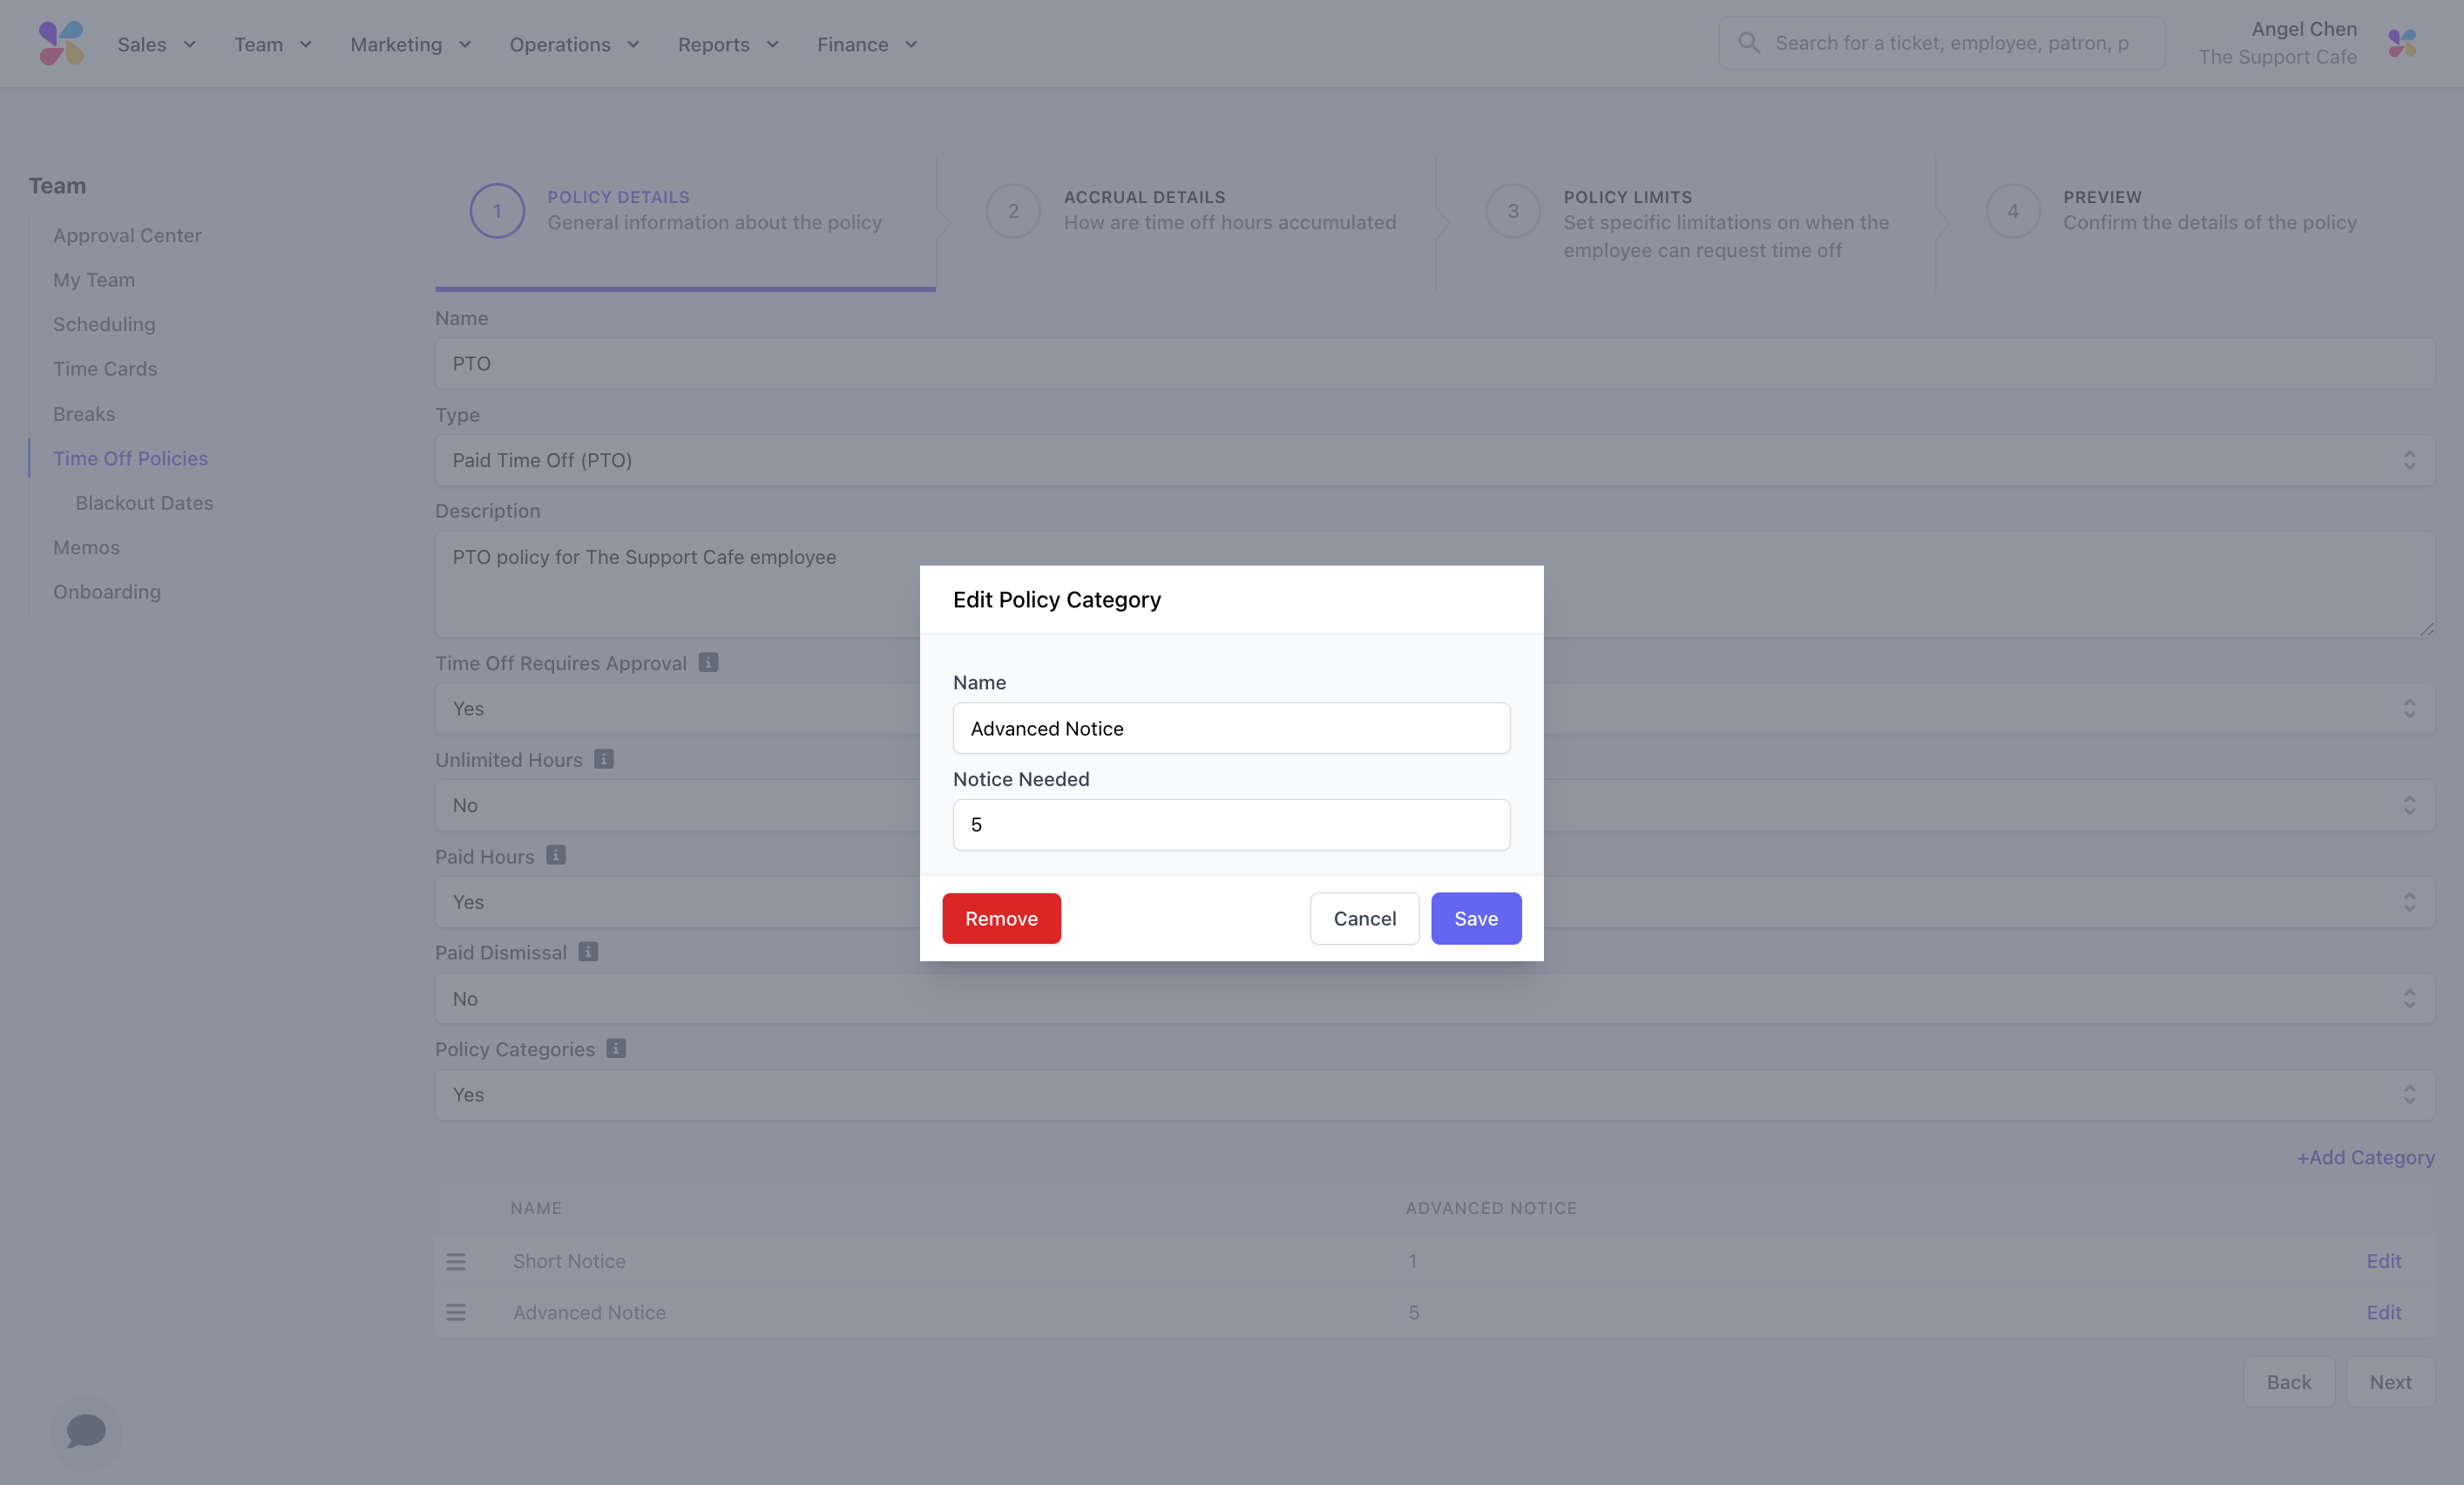
Task: Expand the Type dropdown showing Paid Time Off
Action: (1435, 460)
